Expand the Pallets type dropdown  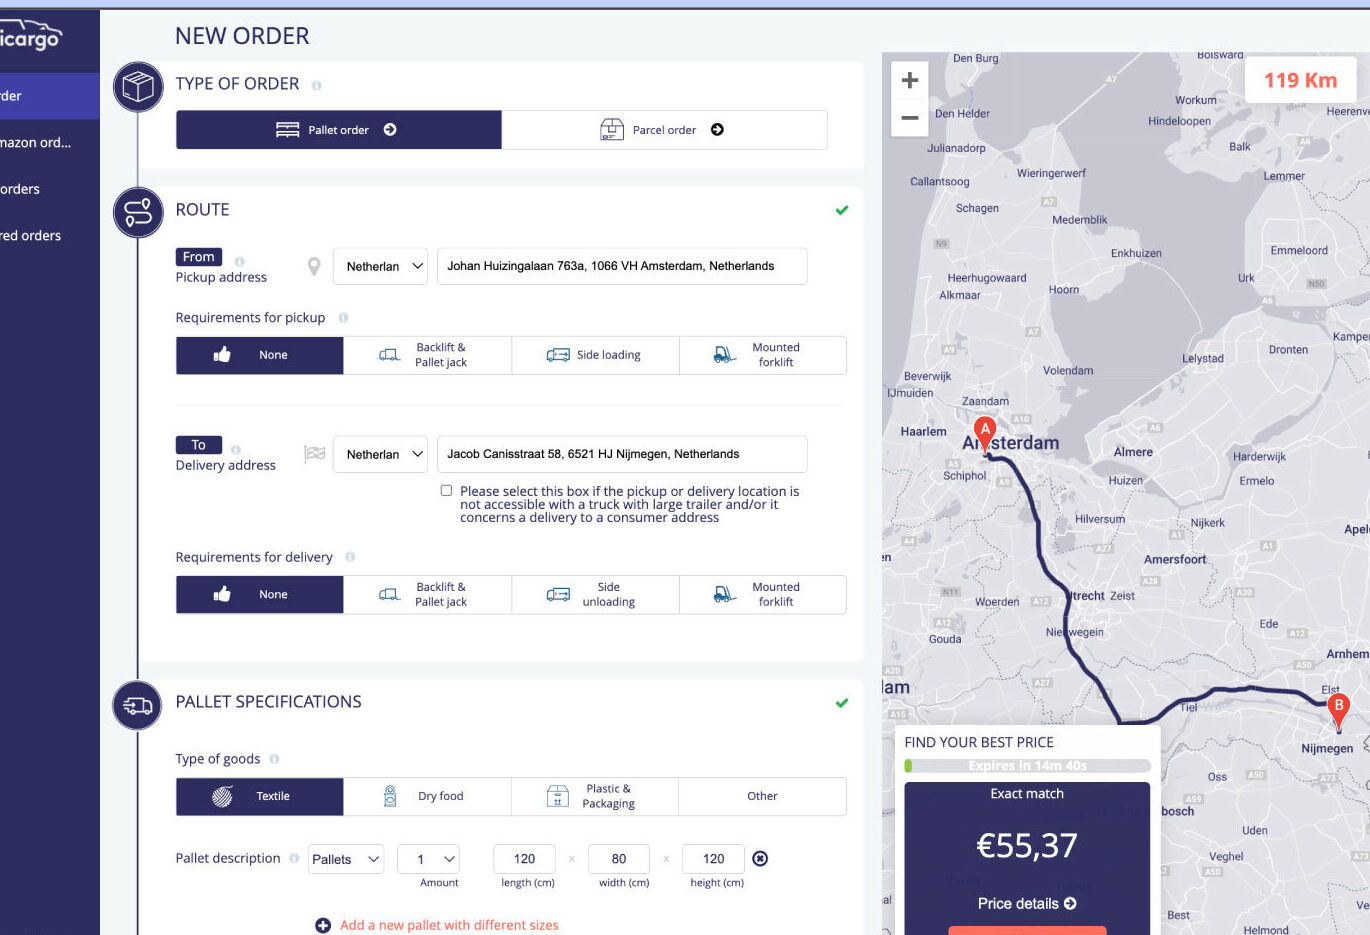tap(346, 858)
